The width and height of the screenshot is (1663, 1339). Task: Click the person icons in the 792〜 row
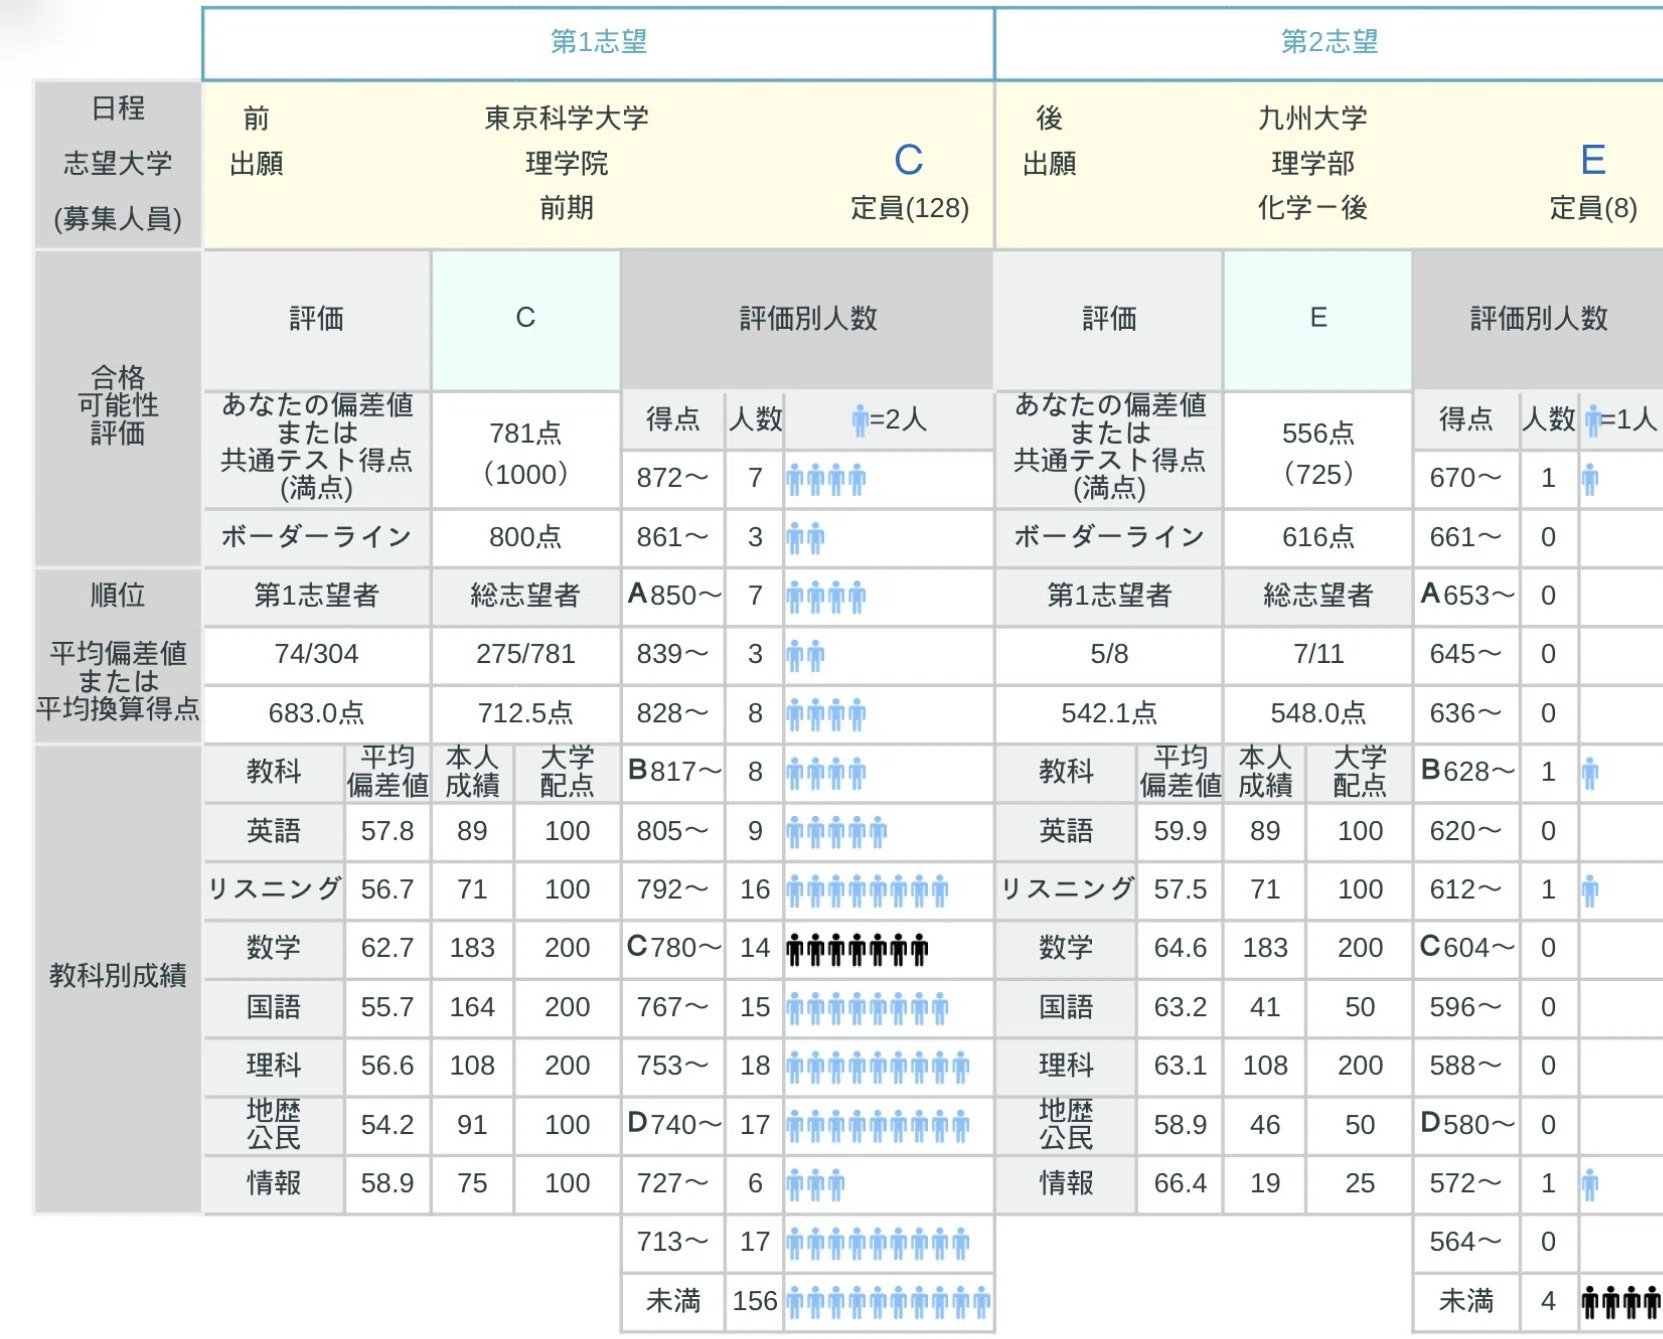[x=867, y=890]
